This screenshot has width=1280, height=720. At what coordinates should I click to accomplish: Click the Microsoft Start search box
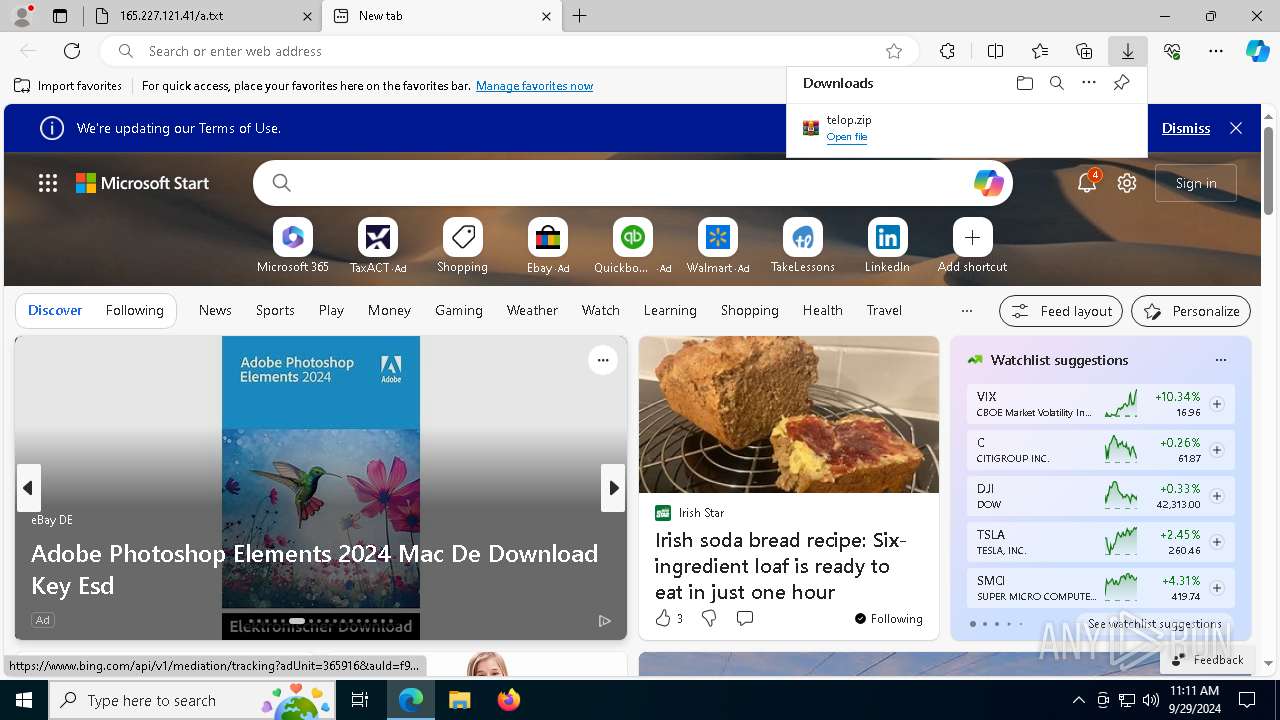632,183
